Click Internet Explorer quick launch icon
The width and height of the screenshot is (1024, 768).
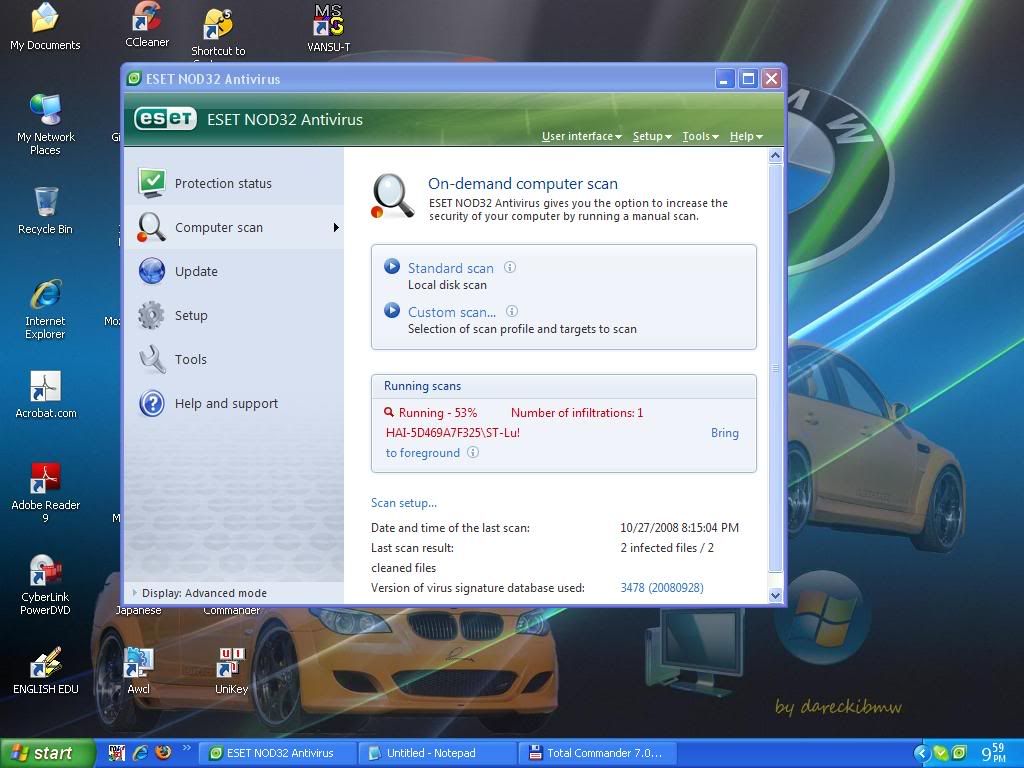[140, 753]
